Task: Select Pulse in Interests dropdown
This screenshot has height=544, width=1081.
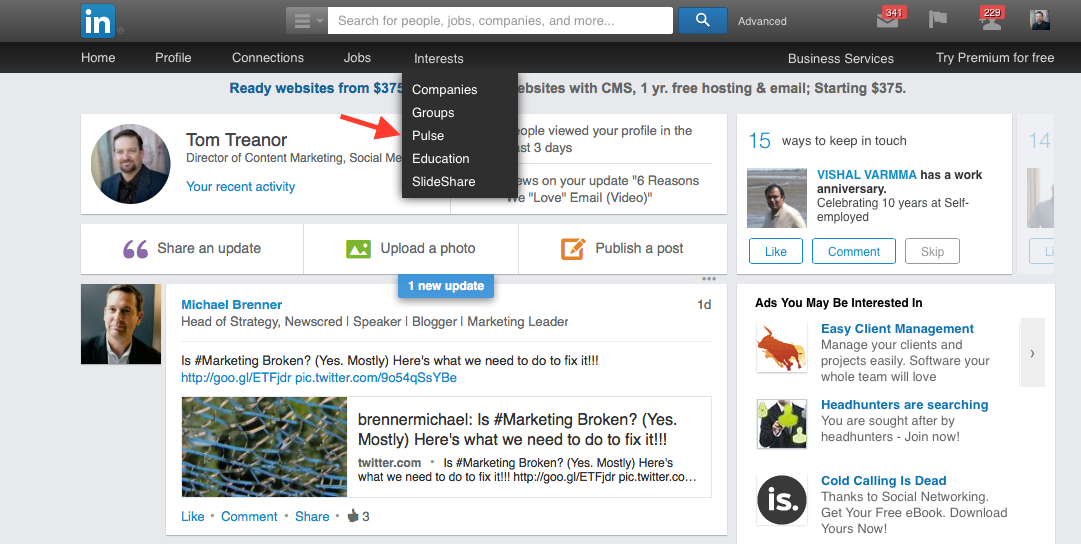Action: 428,136
